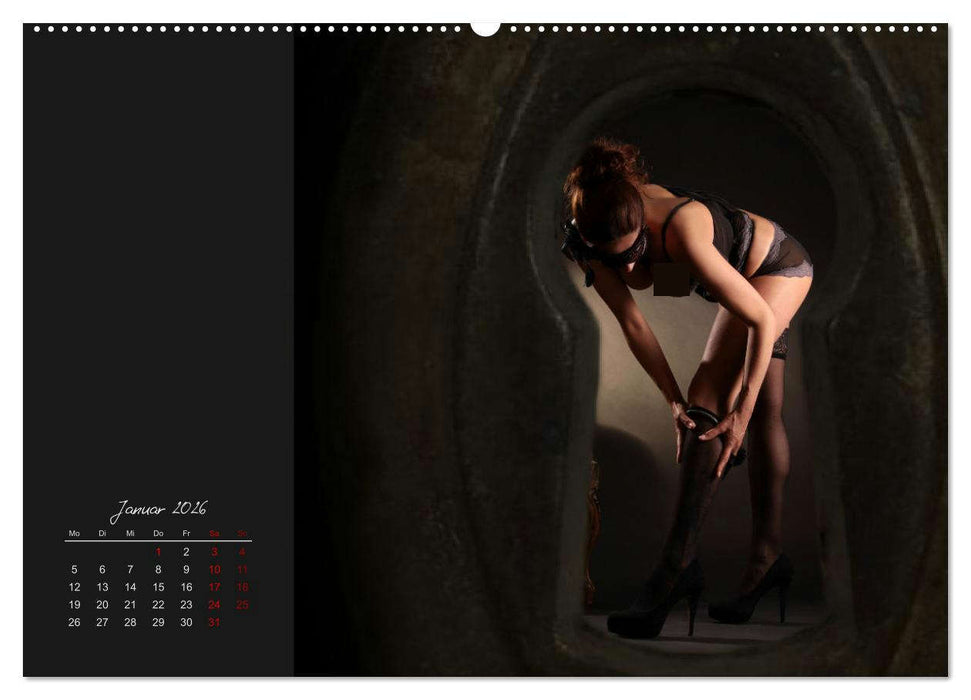Click the red Sa weekday header
Viewport: 971px width, 700px height.
[x=214, y=533]
